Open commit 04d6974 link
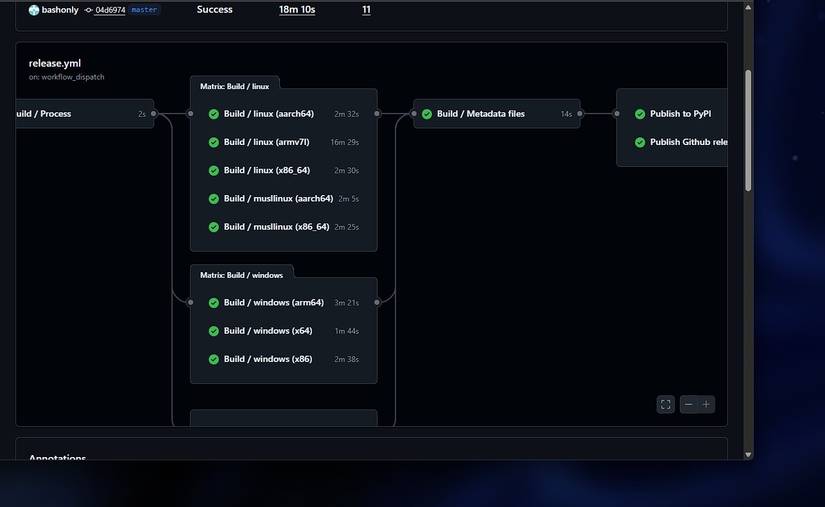The width and height of the screenshot is (825, 507). pos(110,10)
